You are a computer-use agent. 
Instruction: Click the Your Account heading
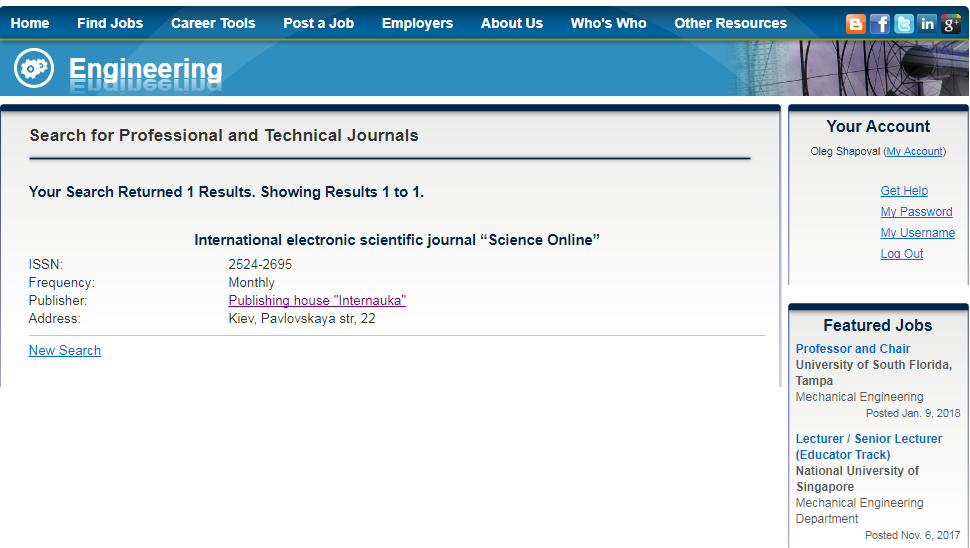click(878, 126)
